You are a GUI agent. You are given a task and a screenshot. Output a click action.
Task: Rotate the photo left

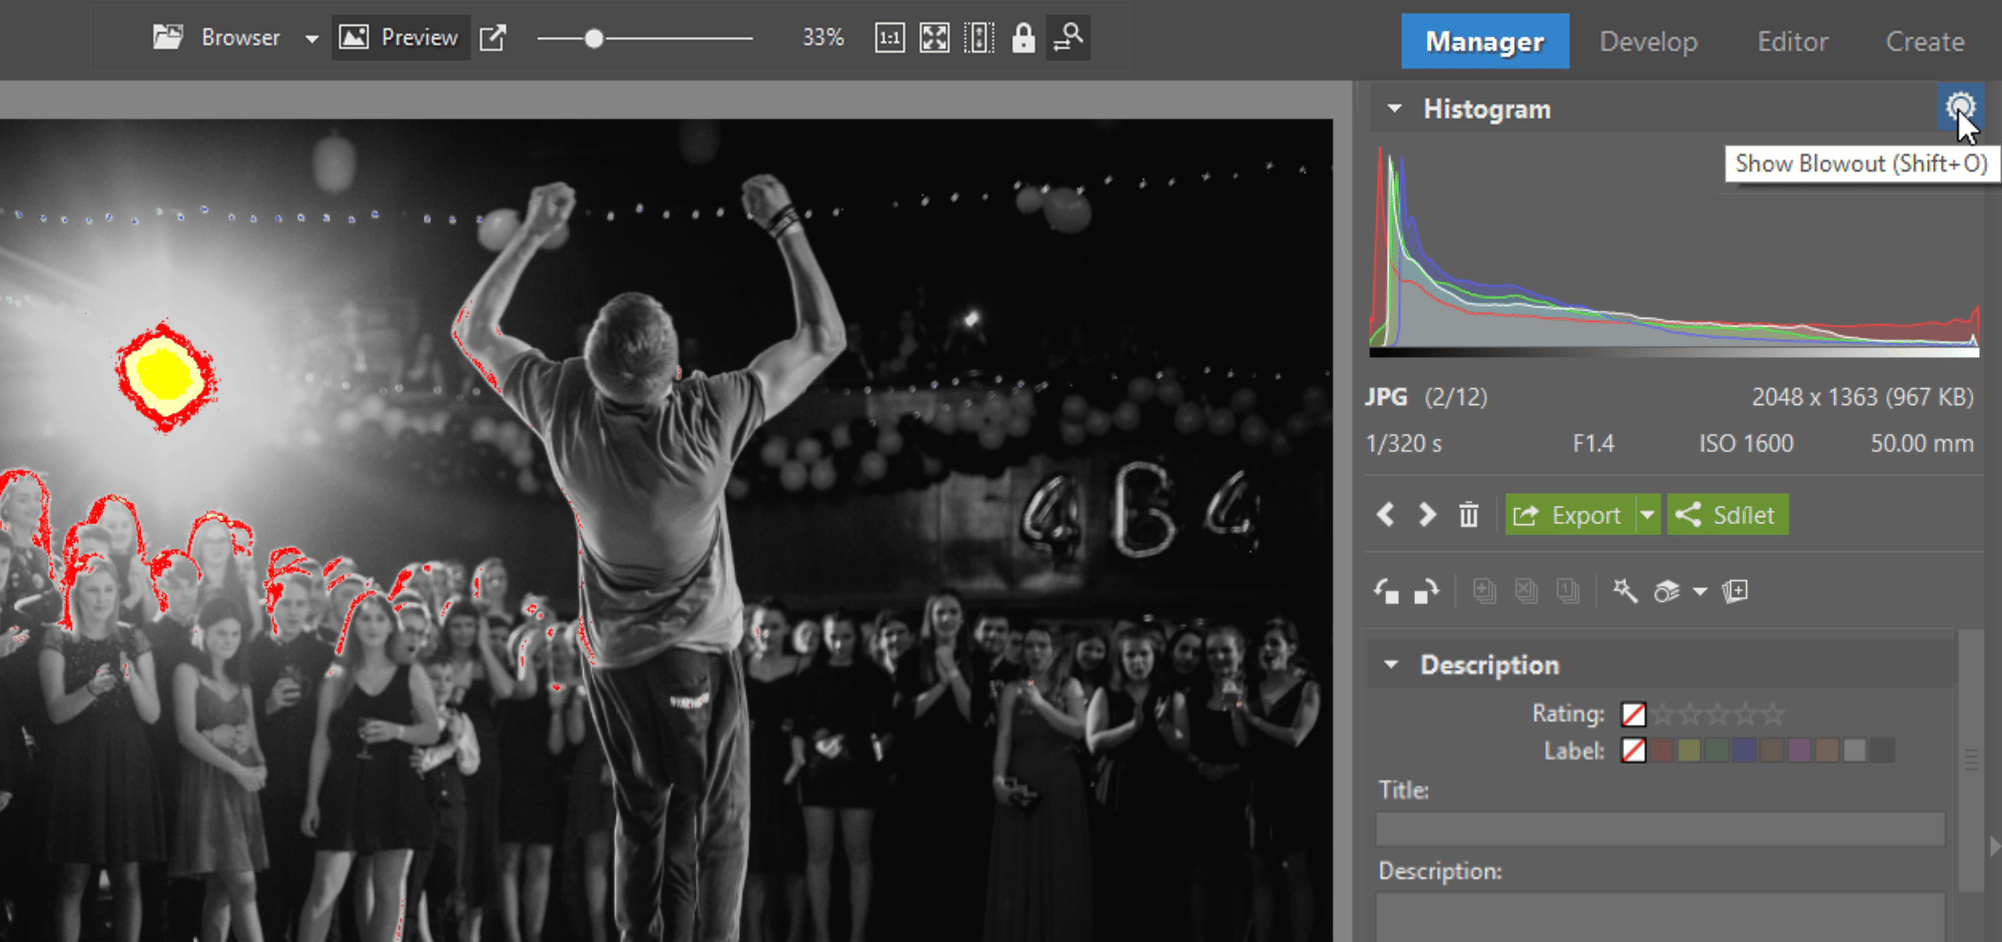point(1386,592)
